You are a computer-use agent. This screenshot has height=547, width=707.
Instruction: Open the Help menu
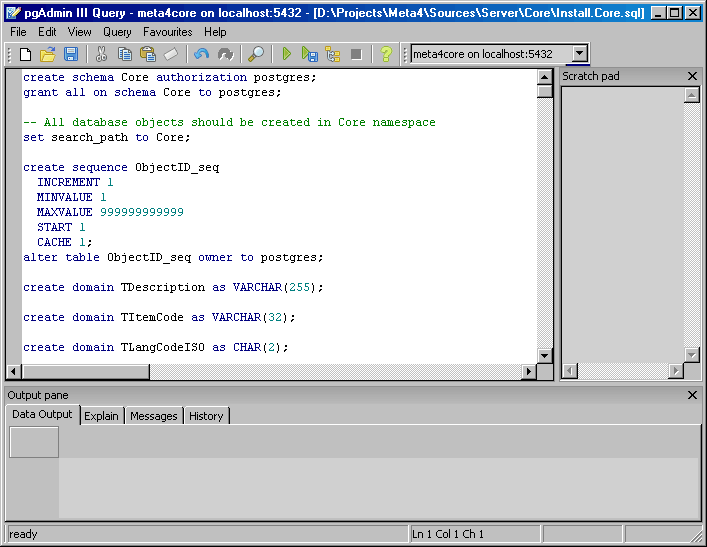[x=215, y=32]
